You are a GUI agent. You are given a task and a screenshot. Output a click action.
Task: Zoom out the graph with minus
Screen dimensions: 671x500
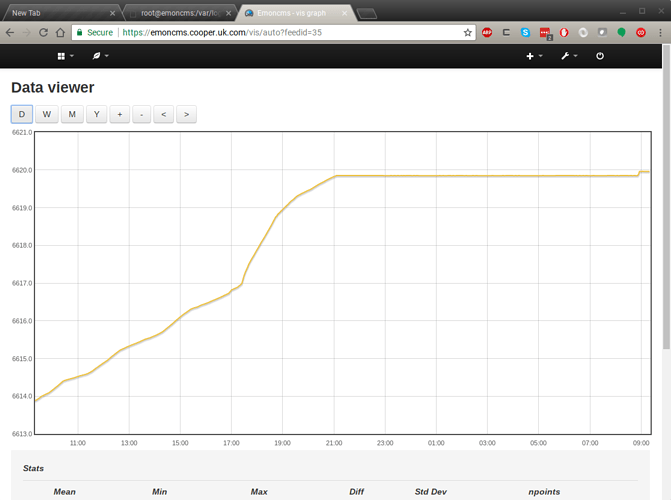click(142, 114)
